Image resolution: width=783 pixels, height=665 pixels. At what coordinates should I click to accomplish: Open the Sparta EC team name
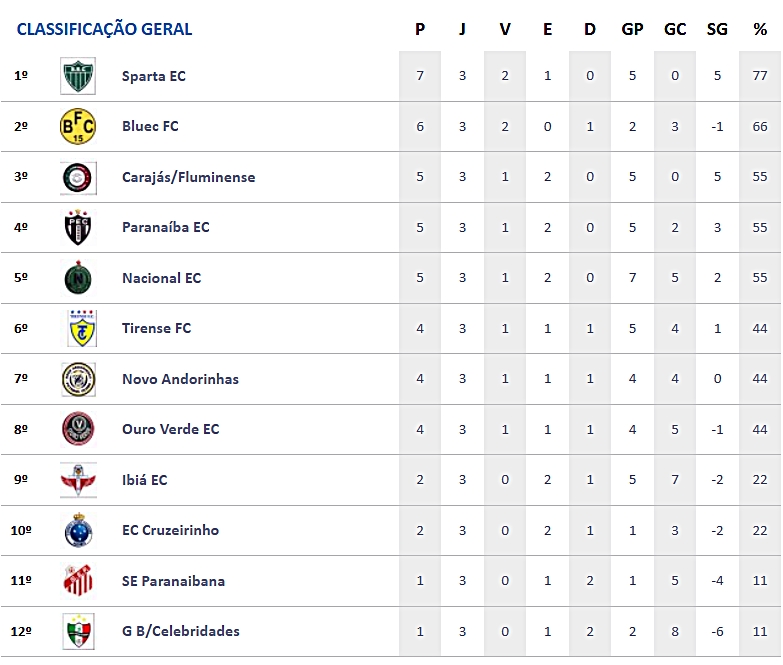coord(153,76)
